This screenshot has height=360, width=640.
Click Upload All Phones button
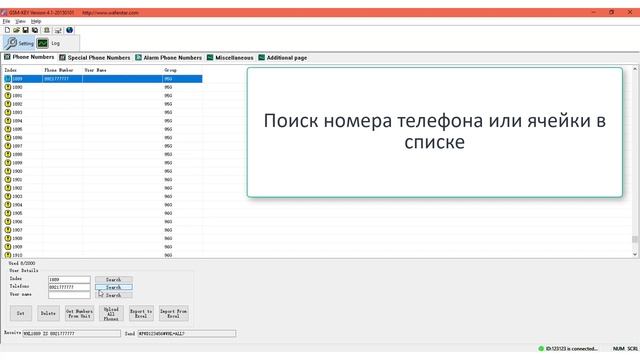pyautogui.click(x=111, y=313)
